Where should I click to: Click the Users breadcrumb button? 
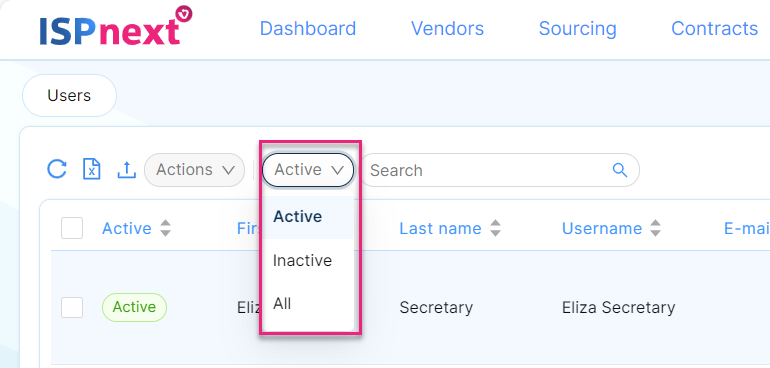pyautogui.click(x=69, y=95)
